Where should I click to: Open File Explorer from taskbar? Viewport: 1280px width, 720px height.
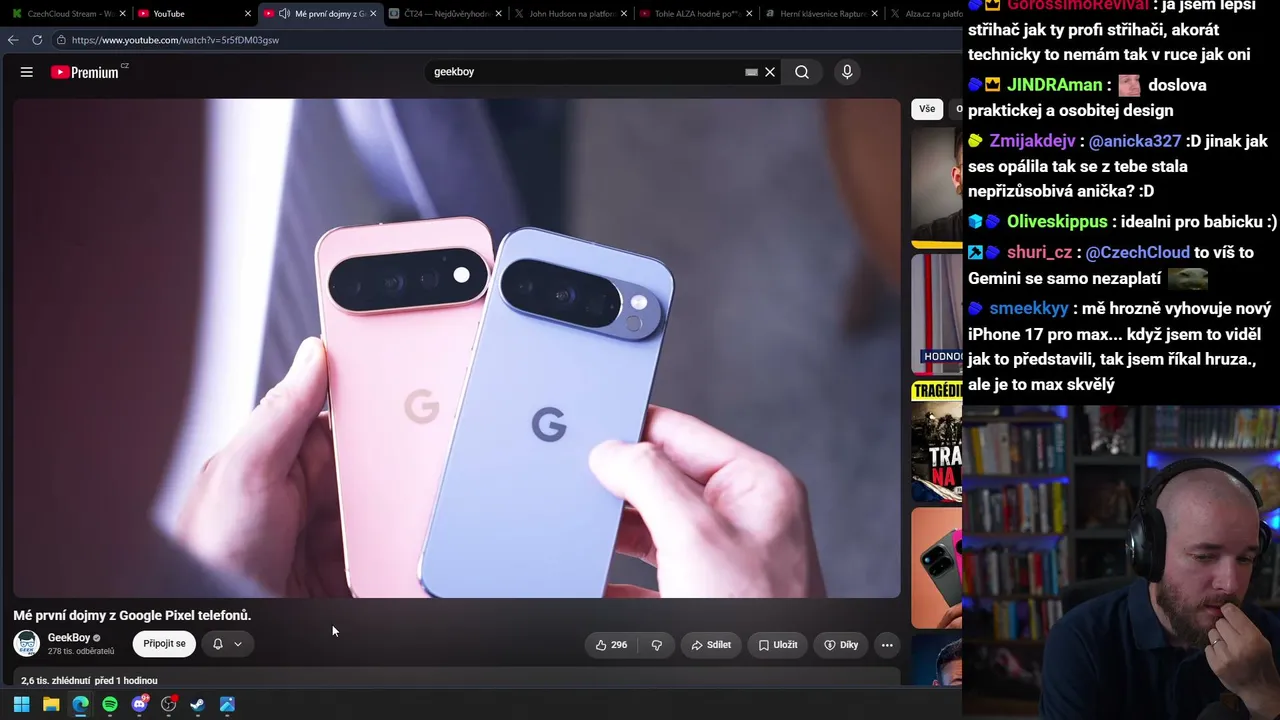pos(51,704)
